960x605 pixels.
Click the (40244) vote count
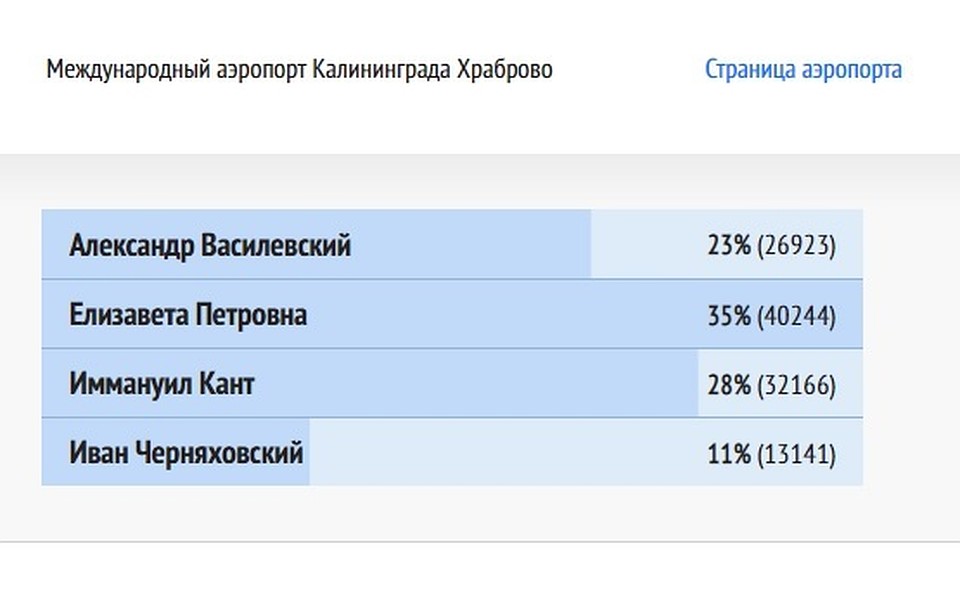pos(797,317)
